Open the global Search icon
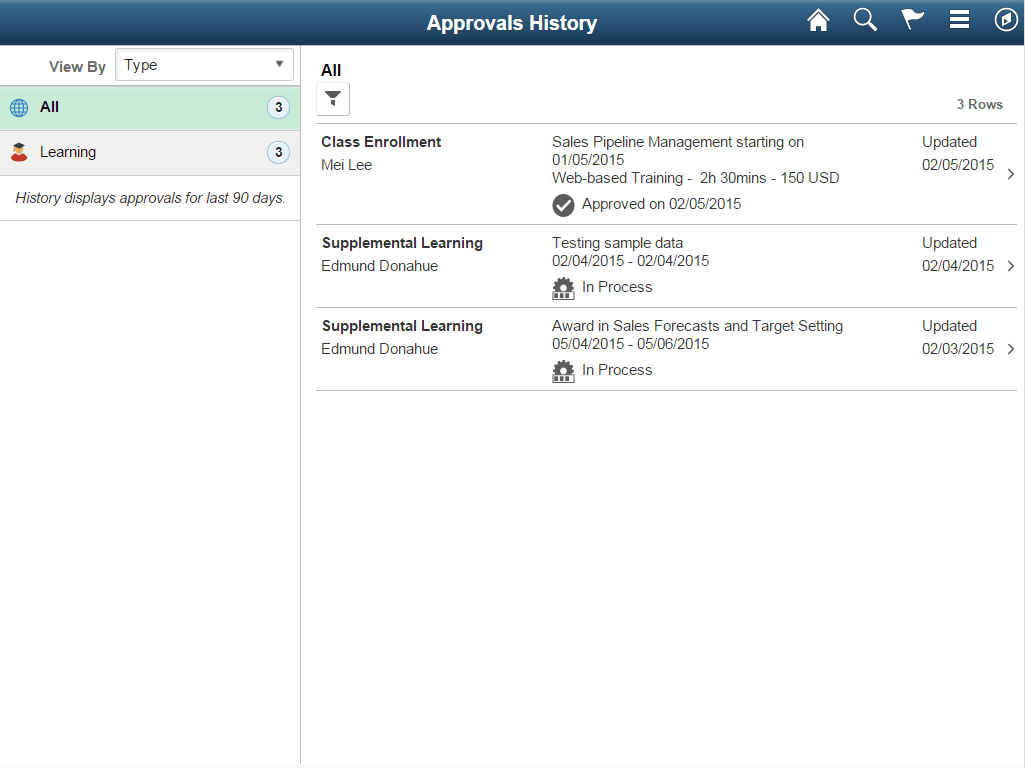 tap(864, 19)
